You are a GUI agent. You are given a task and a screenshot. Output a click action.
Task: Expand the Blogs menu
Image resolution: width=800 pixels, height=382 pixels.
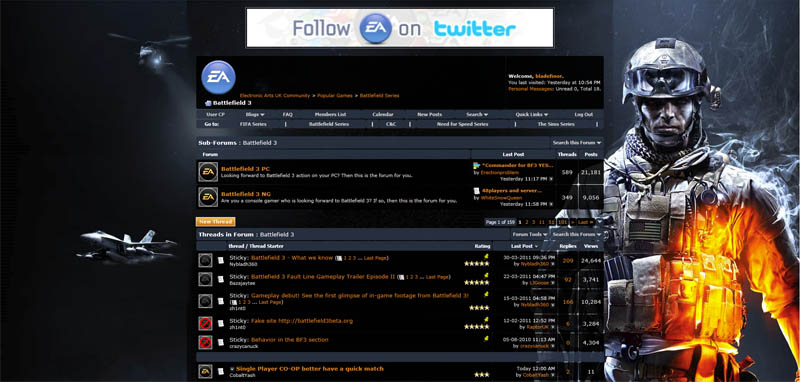pos(255,114)
